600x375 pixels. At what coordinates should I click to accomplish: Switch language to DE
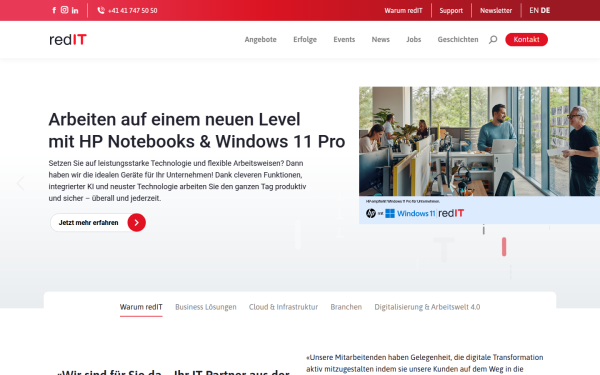click(x=545, y=11)
